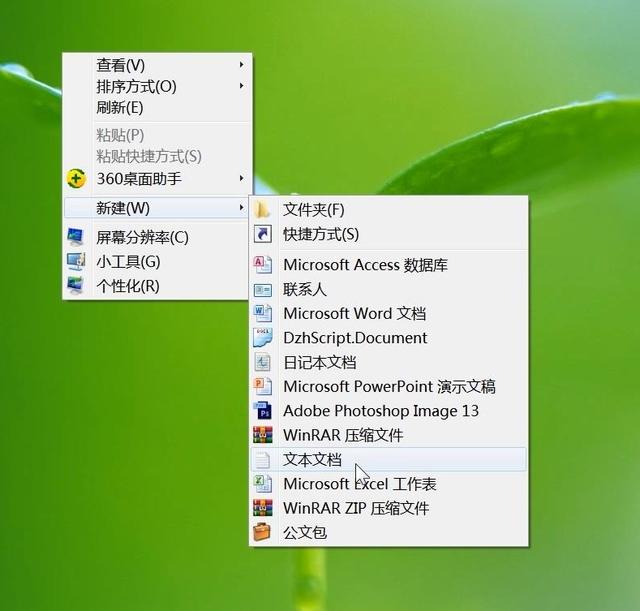Select the 公文包 entry
The width and height of the screenshot is (640, 611).
click(x=389, y=533)
